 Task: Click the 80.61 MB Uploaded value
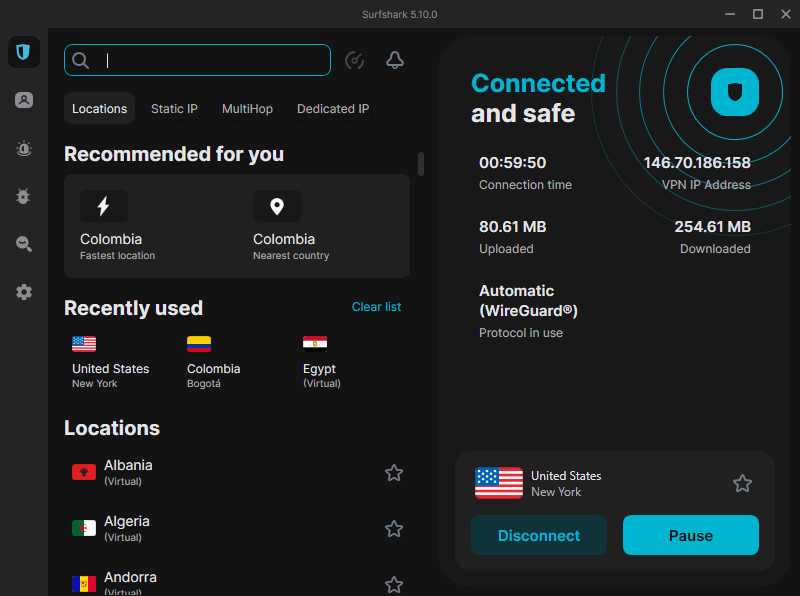pyautogui.click(x=512, y=227)
